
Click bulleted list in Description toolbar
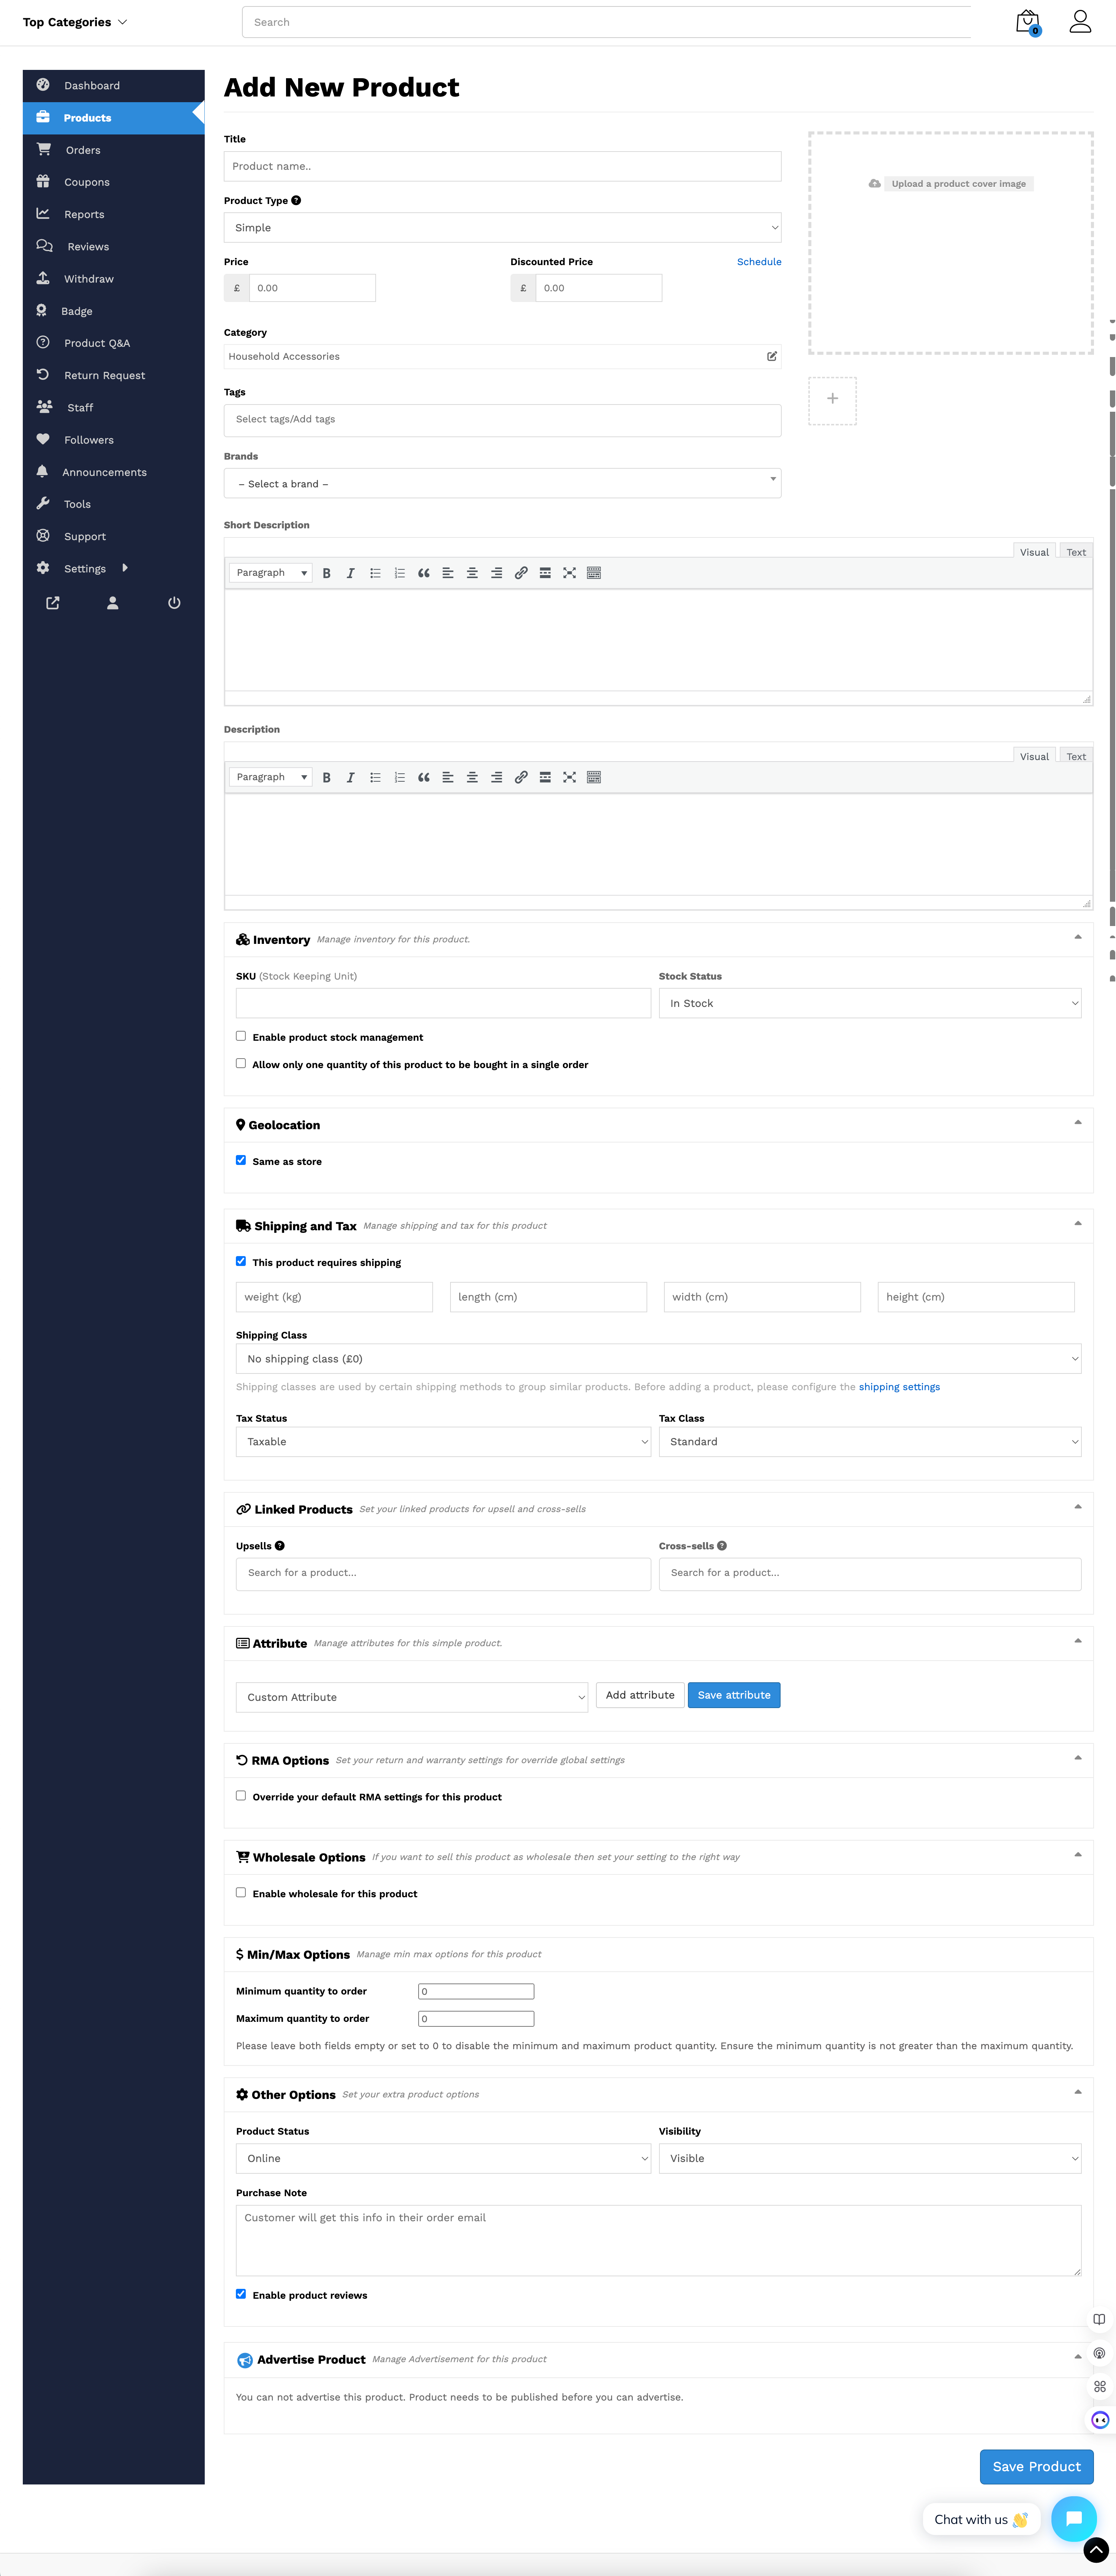point(375,777)
